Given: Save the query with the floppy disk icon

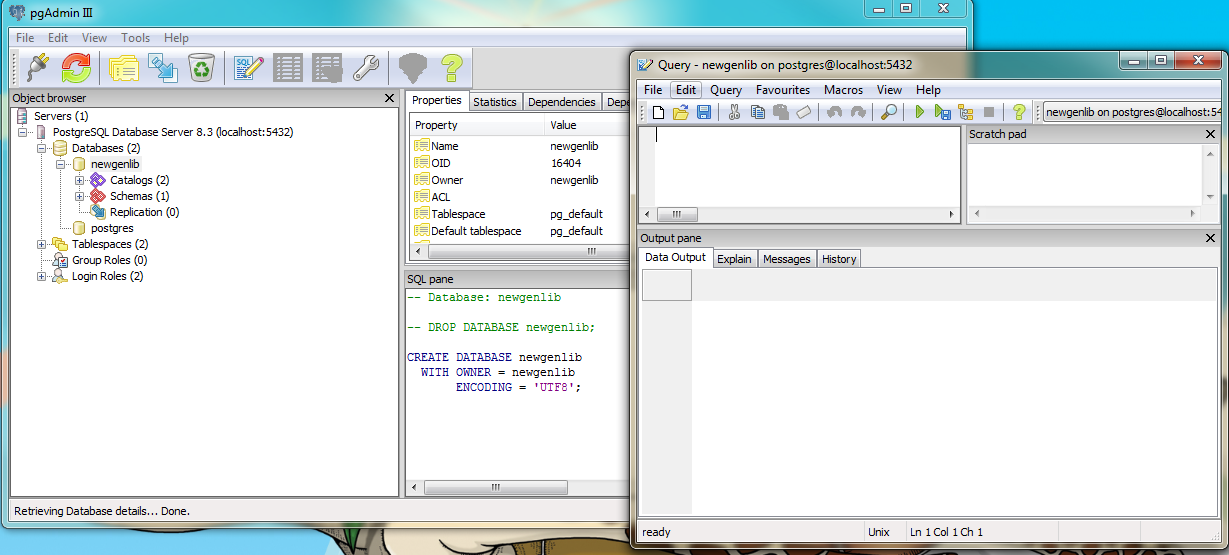Looking at the screenshot, I should coord(704,112).
